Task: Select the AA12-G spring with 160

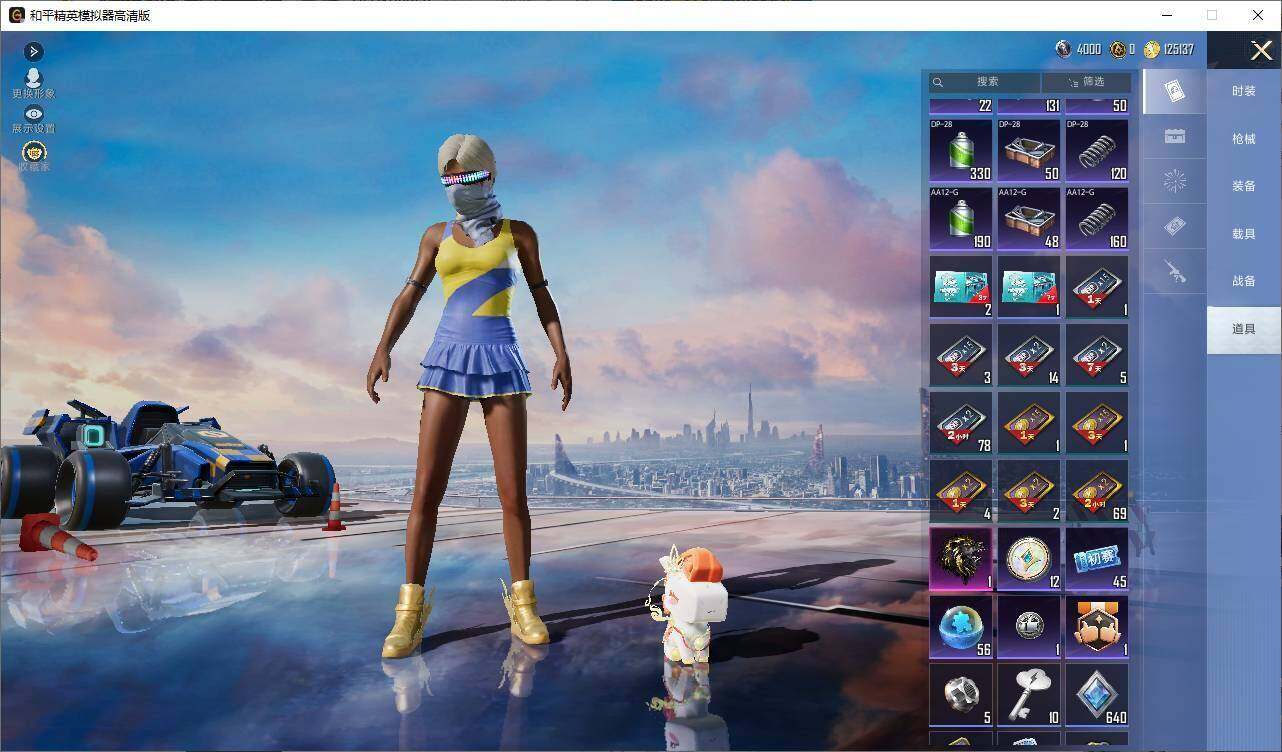Action: pos(1097,218)
